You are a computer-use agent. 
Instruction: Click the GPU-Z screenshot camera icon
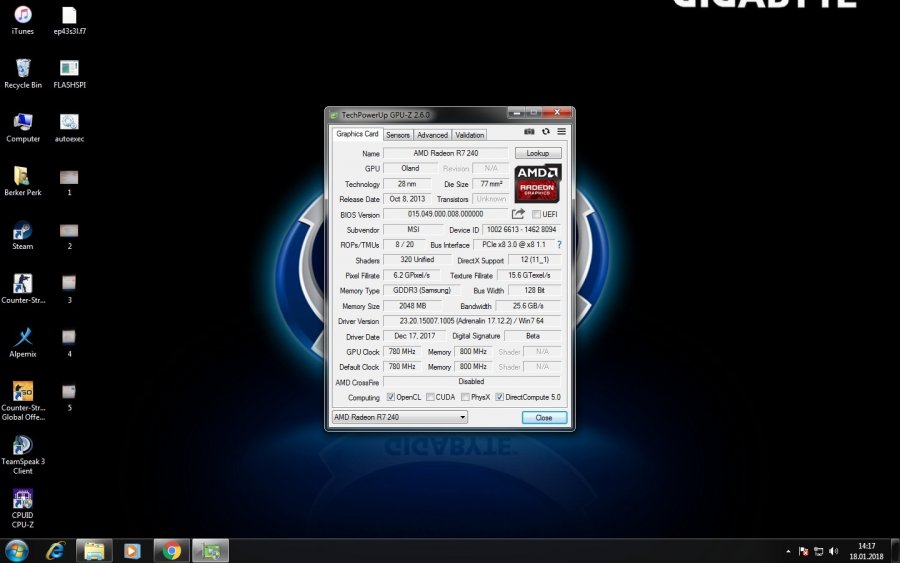[529, 131]
